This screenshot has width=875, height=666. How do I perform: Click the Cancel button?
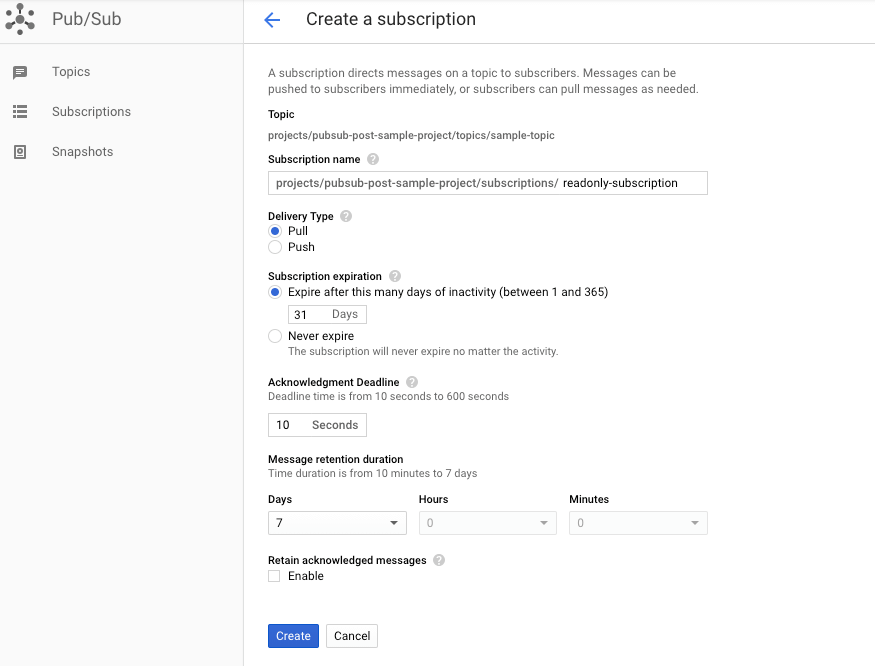[352, 636]
